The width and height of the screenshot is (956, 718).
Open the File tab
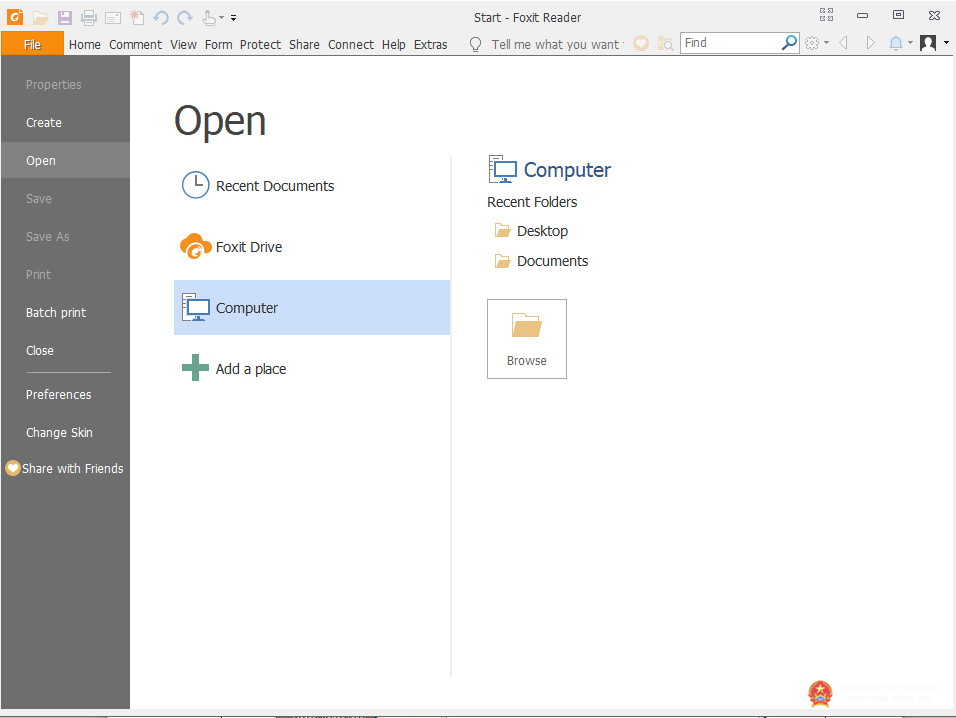tap(32, 44)
